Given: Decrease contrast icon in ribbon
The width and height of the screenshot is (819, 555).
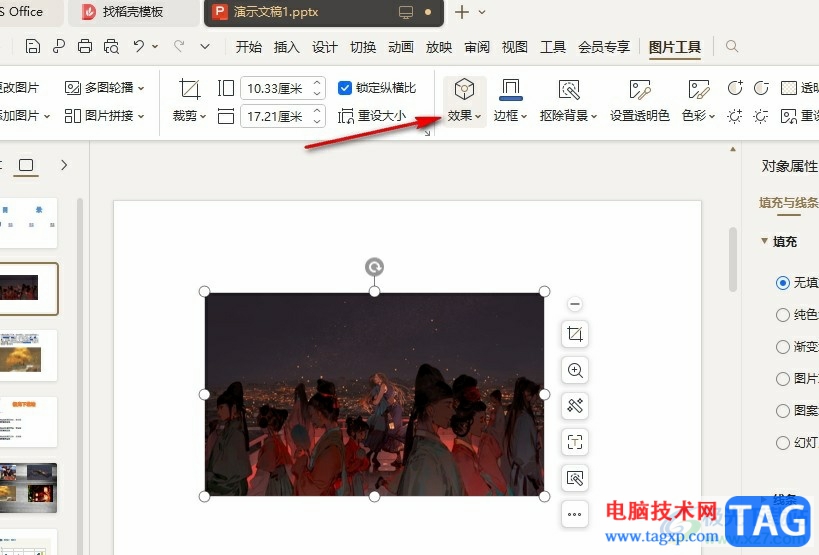Looking at the screenshot, I should (761, 88).
